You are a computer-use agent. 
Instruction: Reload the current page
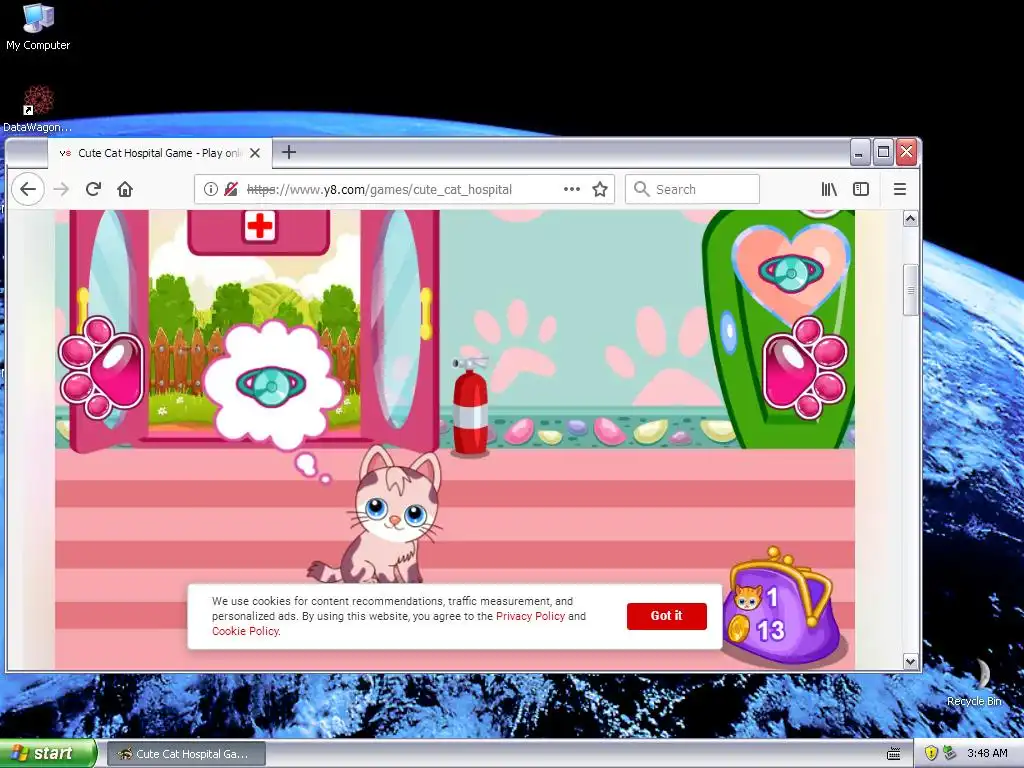[x=93, y=189]
